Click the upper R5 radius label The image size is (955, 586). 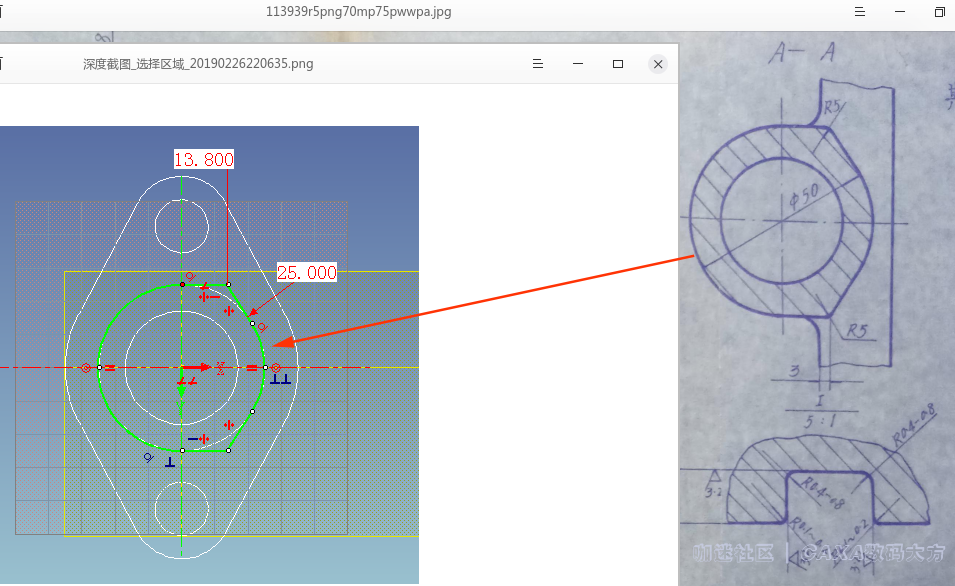(833, 108)
